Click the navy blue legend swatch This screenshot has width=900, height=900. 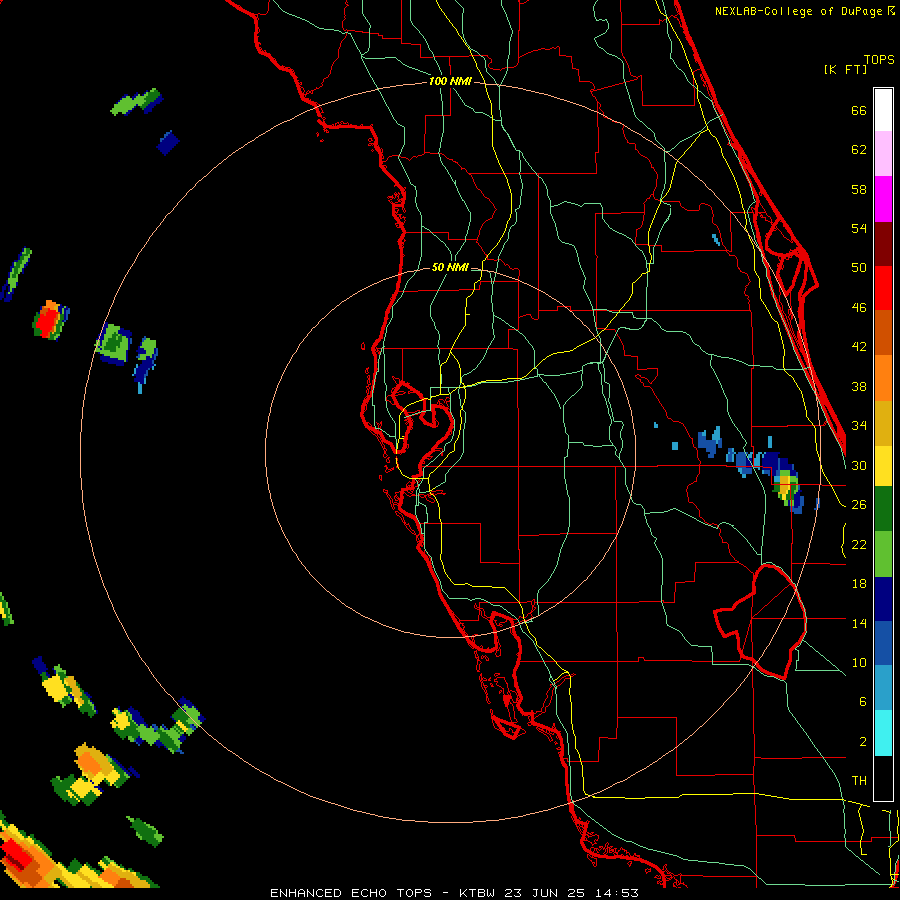(883, 599)
